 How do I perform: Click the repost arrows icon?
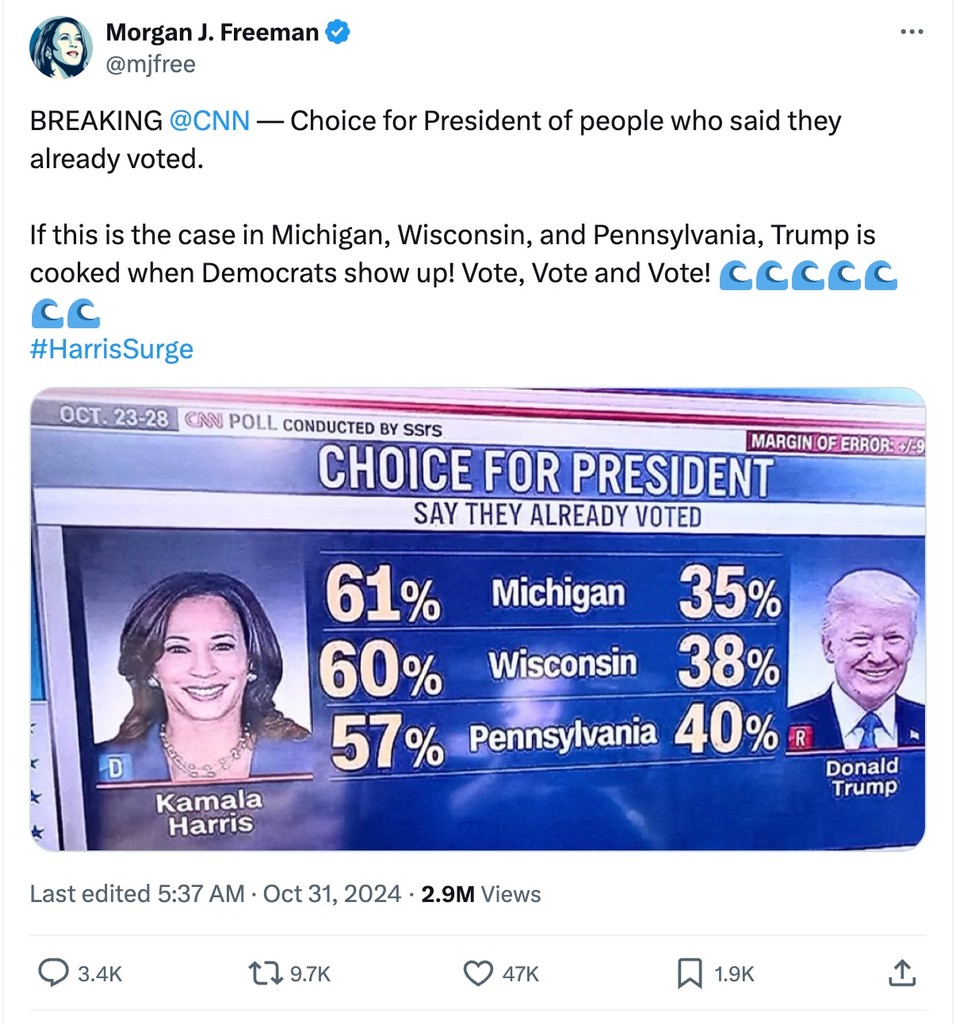click(x=266, y=973)
